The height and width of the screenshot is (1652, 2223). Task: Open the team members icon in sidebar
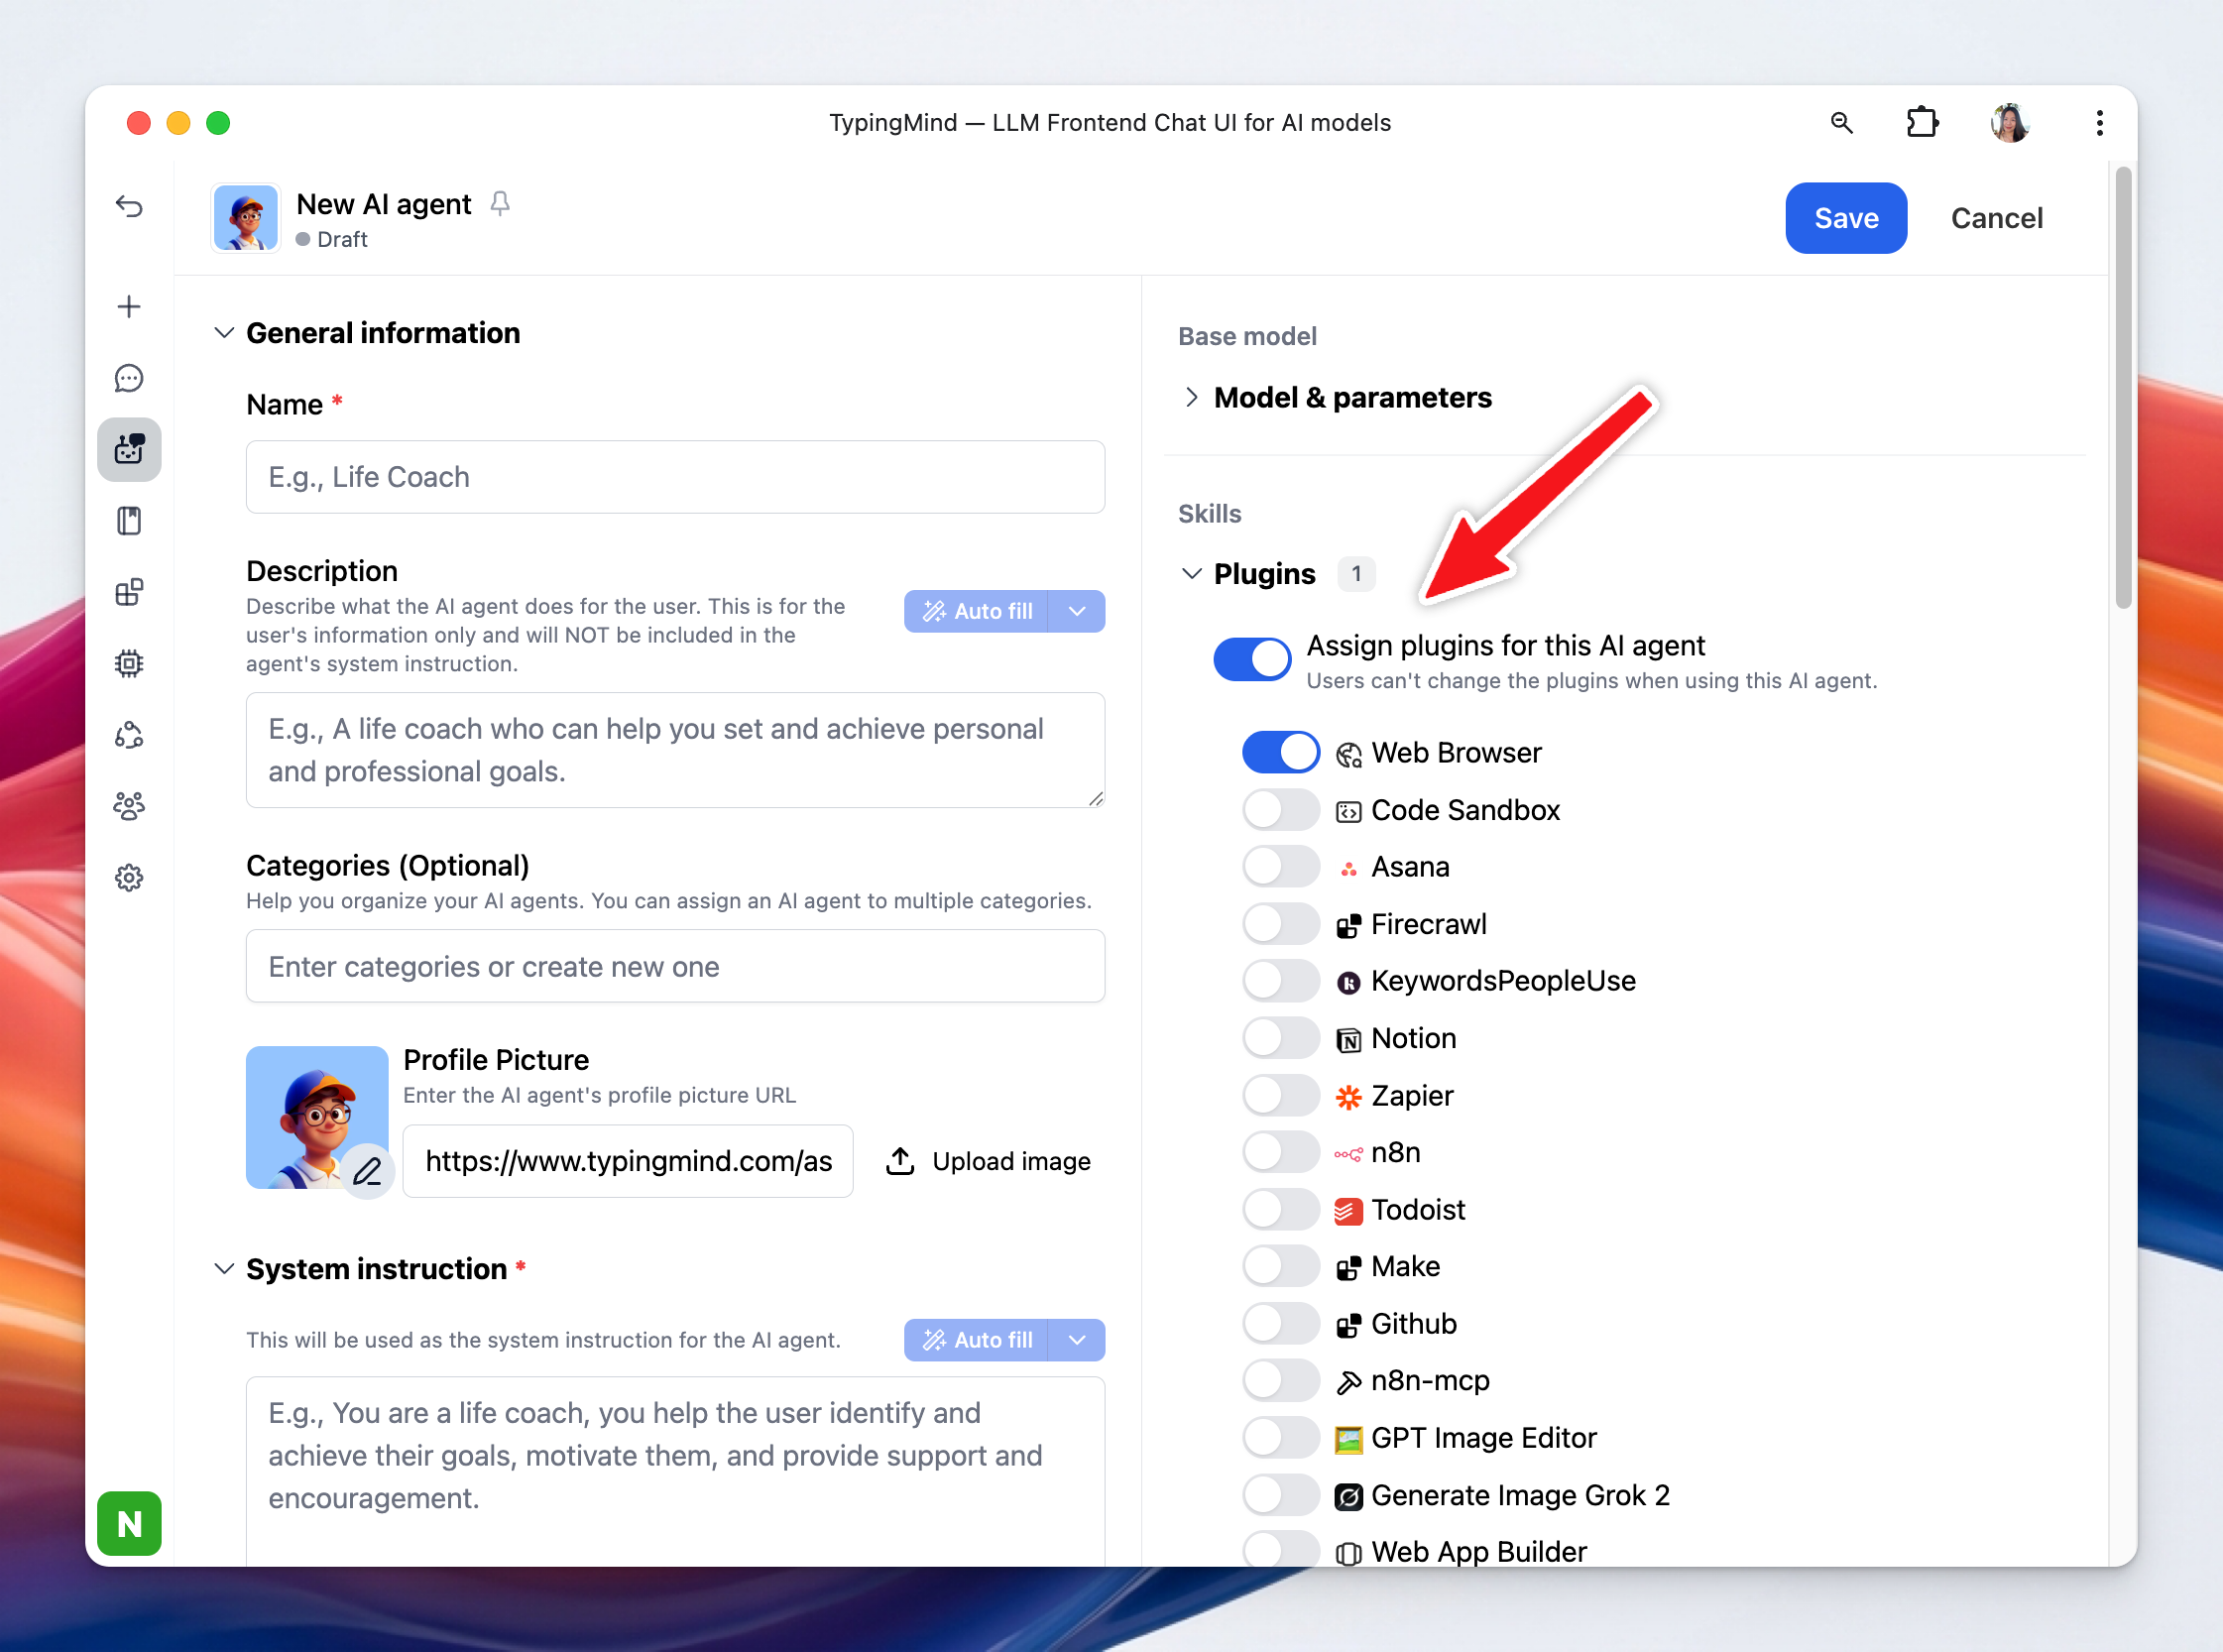pos(129,806)
